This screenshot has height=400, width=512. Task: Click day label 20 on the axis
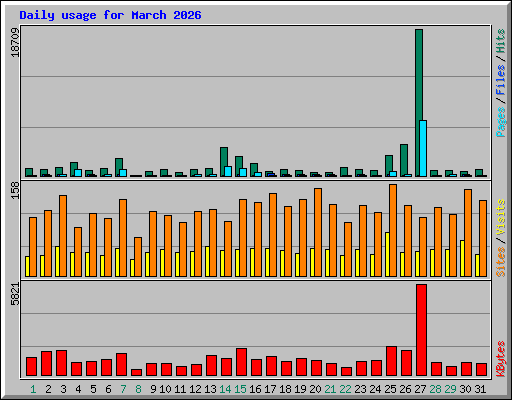pyautogui.click(x=315, y=389)
